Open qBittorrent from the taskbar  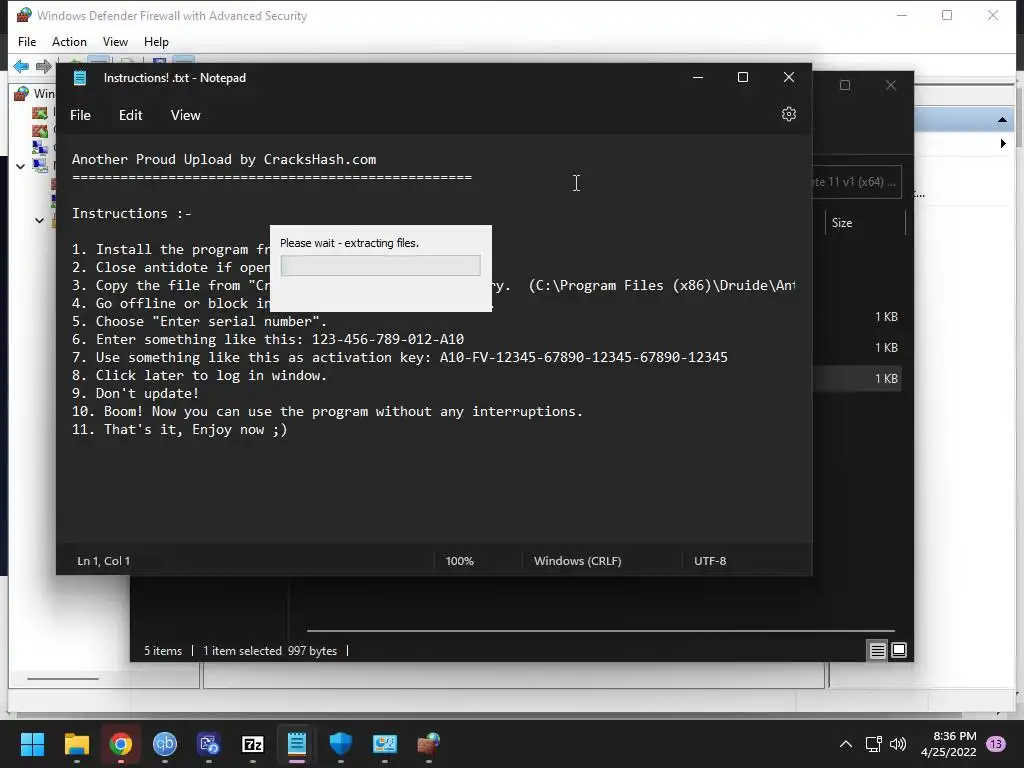tap(165, 744)
